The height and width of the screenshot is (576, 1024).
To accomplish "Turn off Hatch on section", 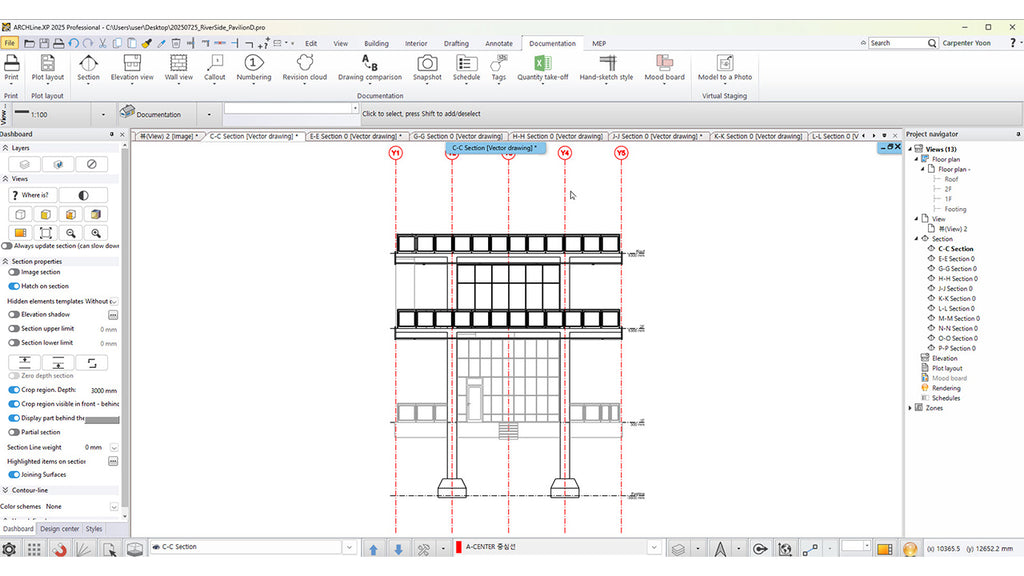I will (14, 286).
